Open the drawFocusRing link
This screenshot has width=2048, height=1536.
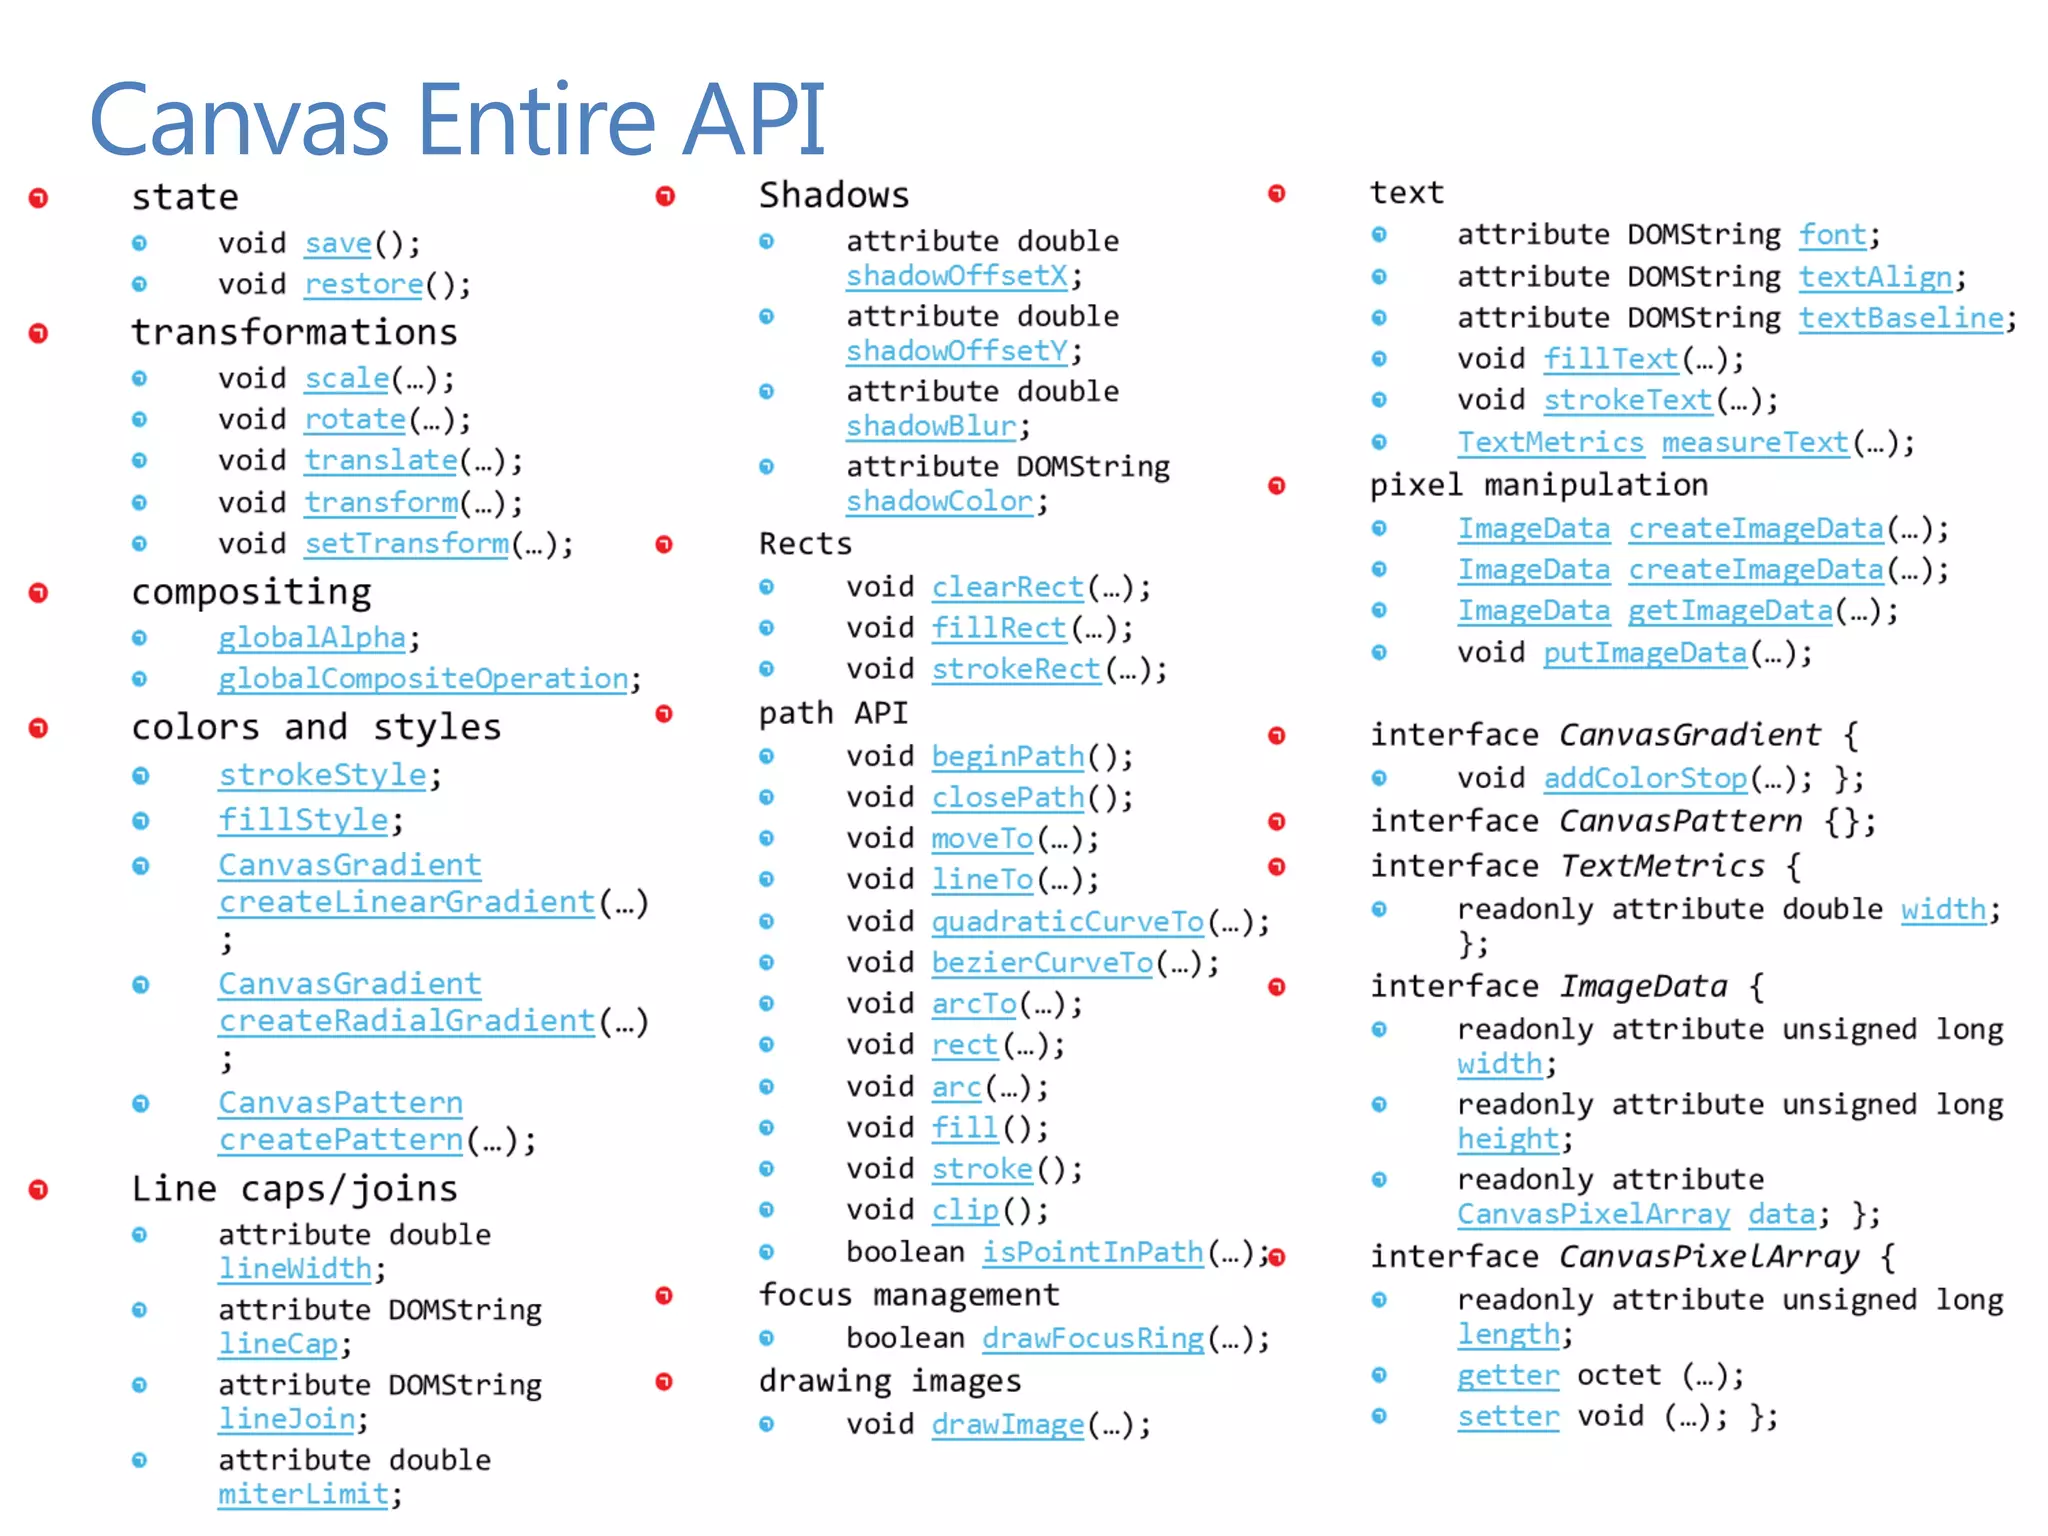coord(1092,1338)
